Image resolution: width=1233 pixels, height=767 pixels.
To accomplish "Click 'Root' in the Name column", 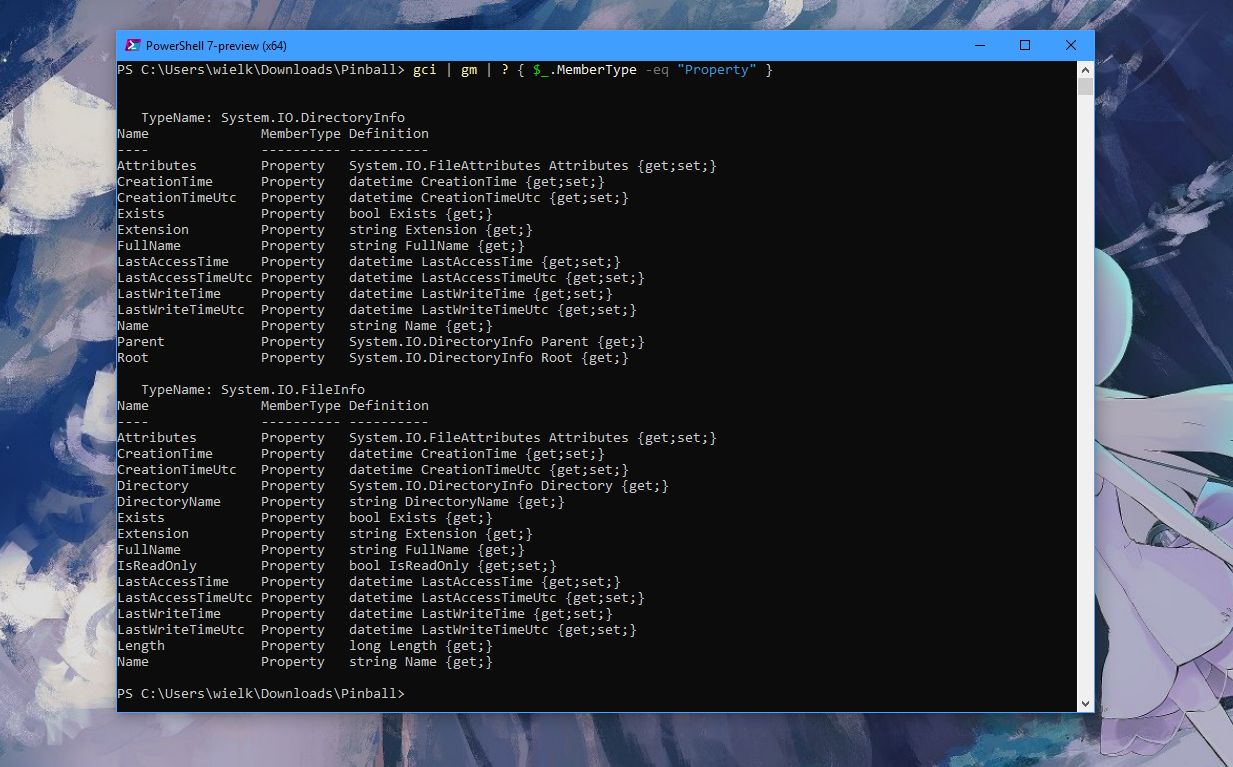I will [133, 358].
